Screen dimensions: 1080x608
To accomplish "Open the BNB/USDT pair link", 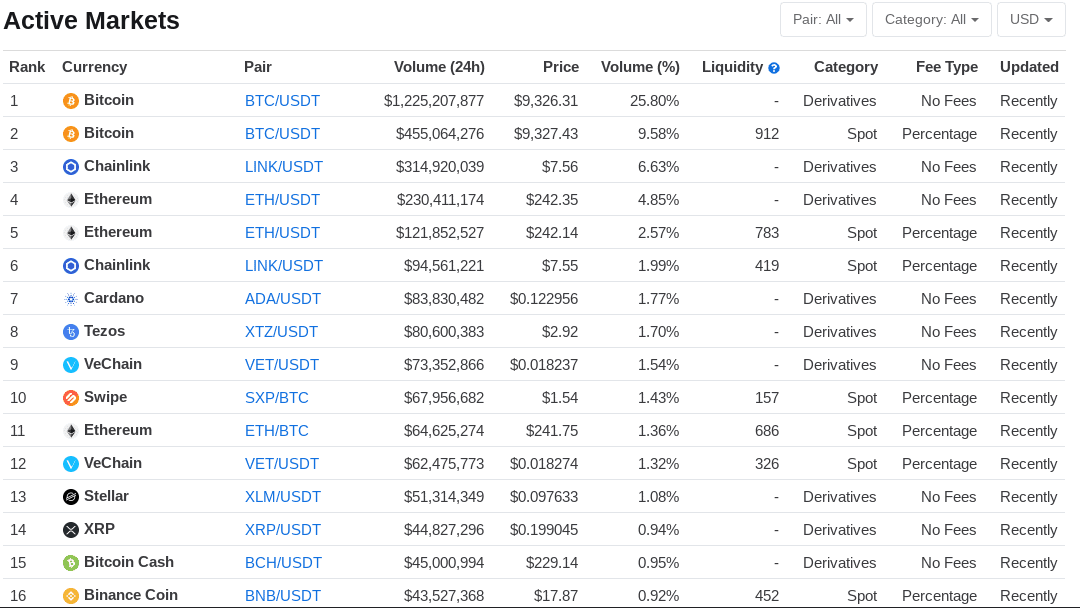I will (283, 596).
